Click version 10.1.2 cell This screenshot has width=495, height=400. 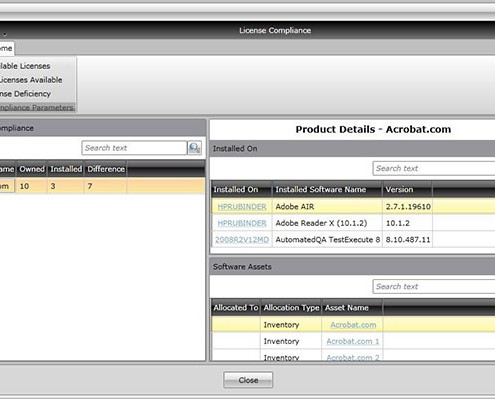click(x=408, y=223)
